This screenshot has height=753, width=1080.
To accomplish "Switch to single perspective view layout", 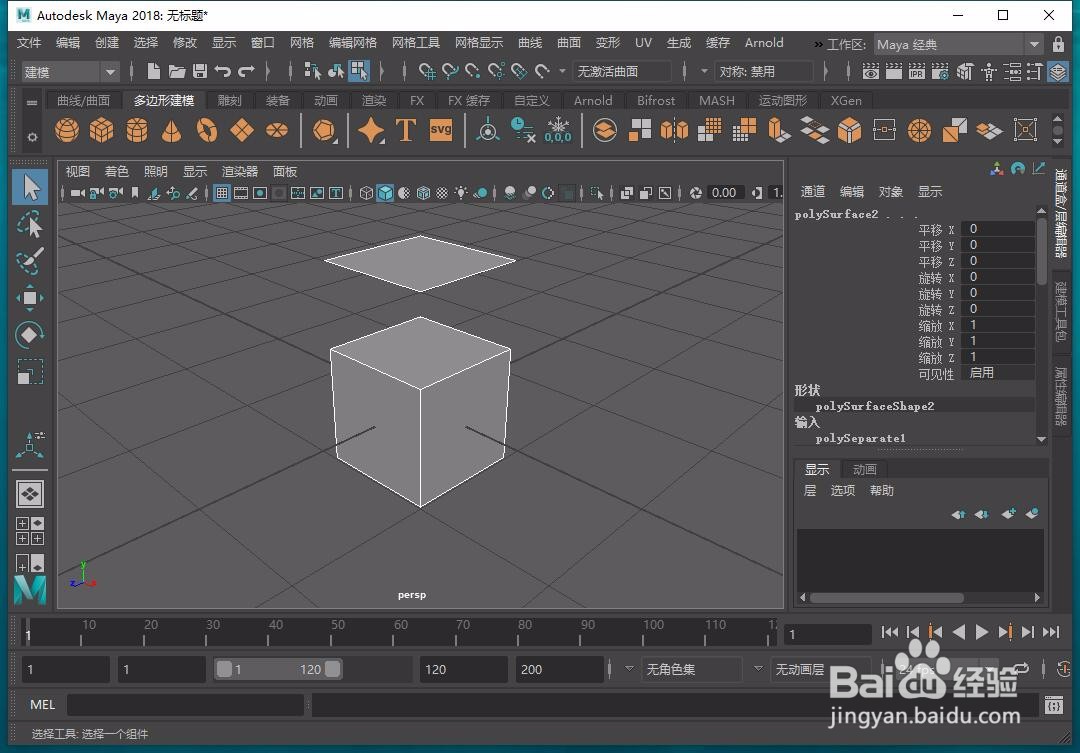I will point(30,493).
